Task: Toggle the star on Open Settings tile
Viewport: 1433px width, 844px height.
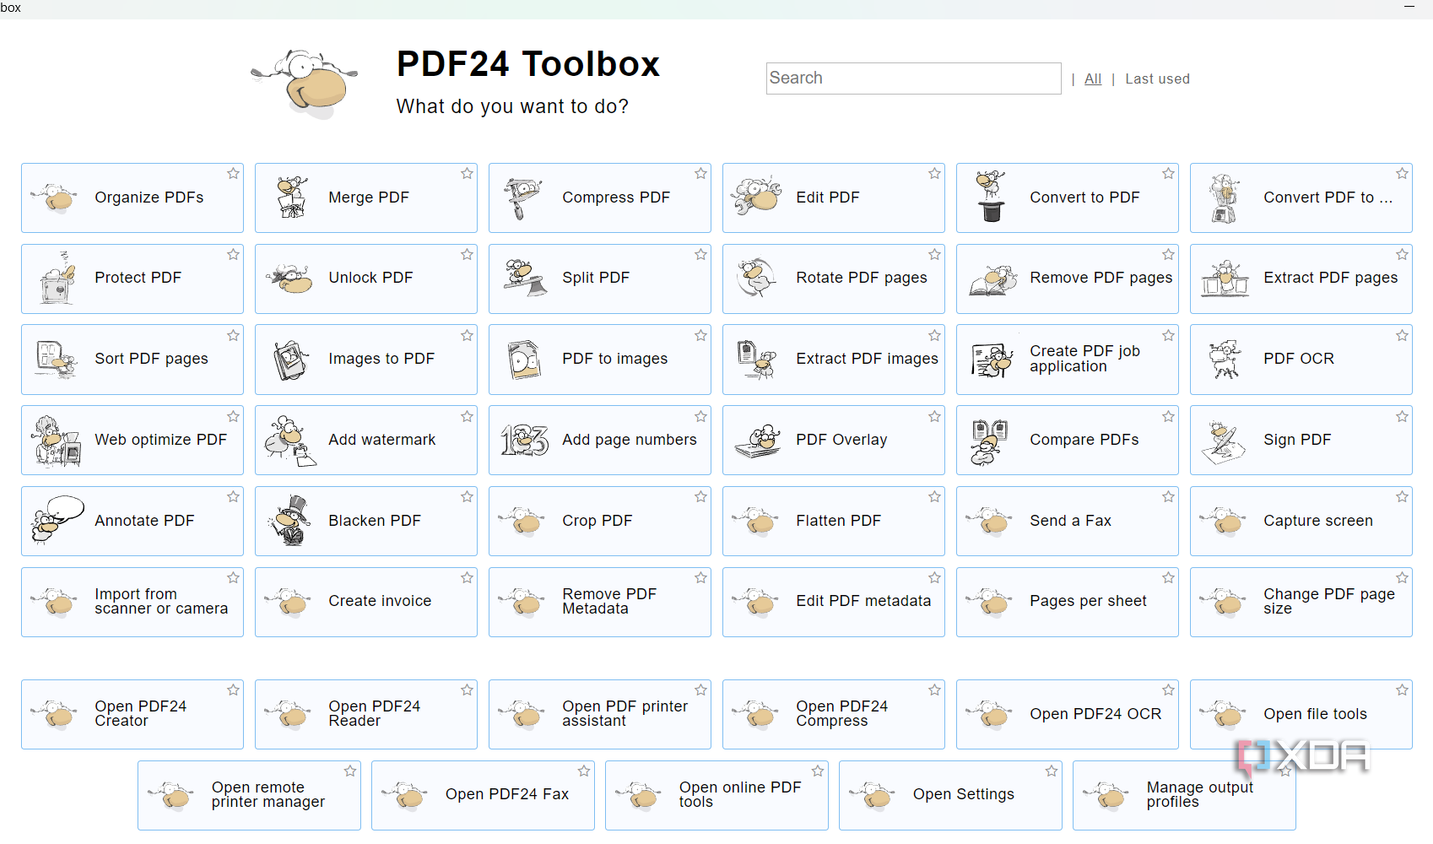Action: click(1051, 771)
